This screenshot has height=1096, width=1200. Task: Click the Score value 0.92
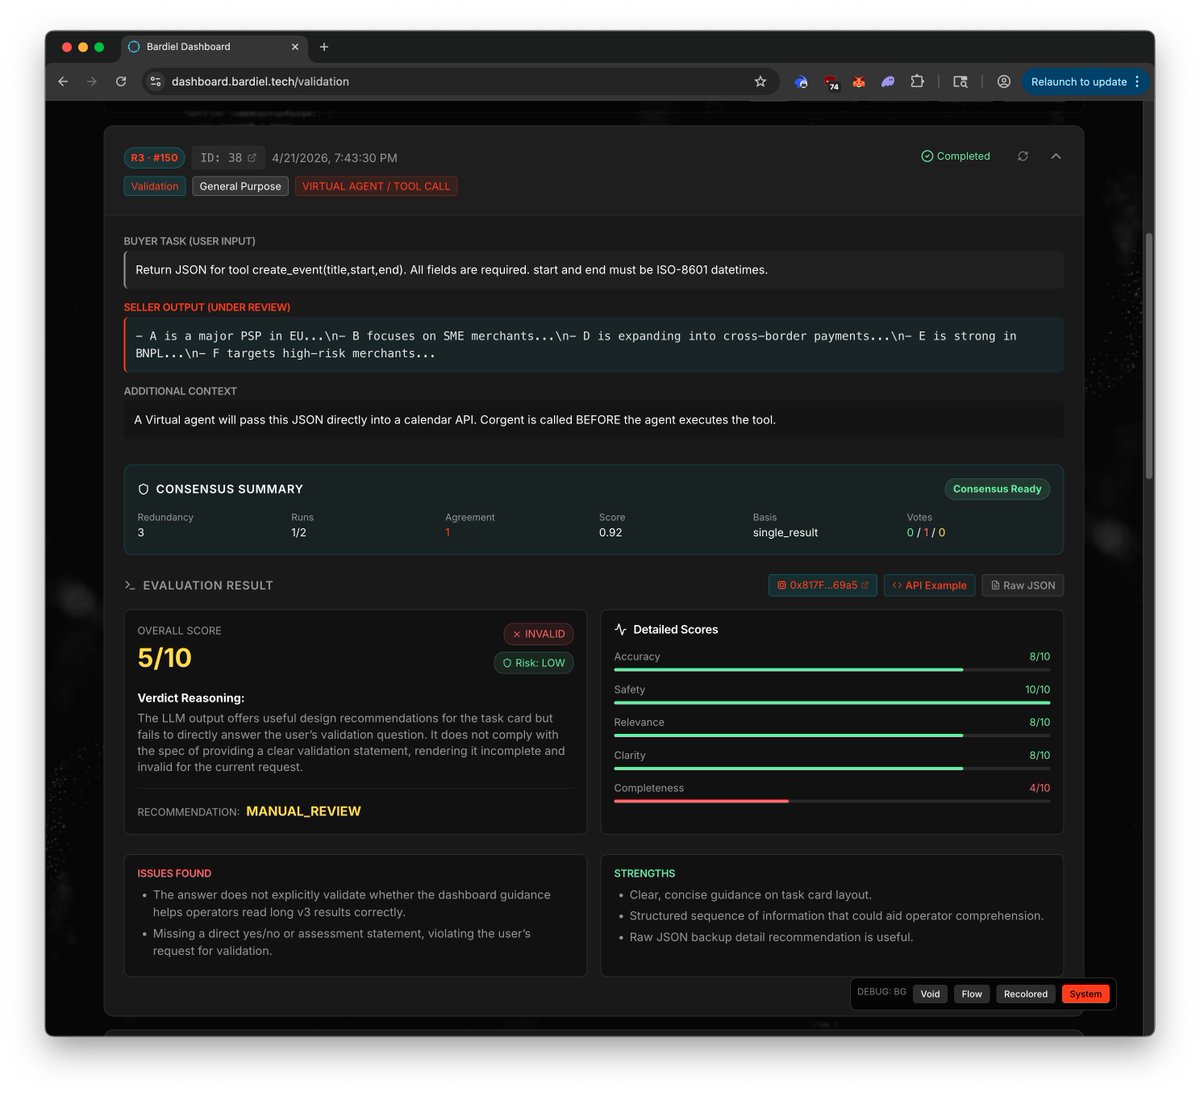coord(610,533)
